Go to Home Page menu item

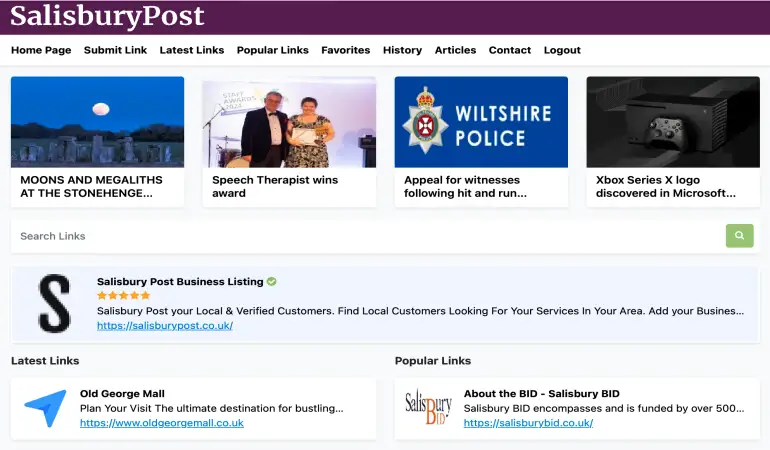pos(41,50)
